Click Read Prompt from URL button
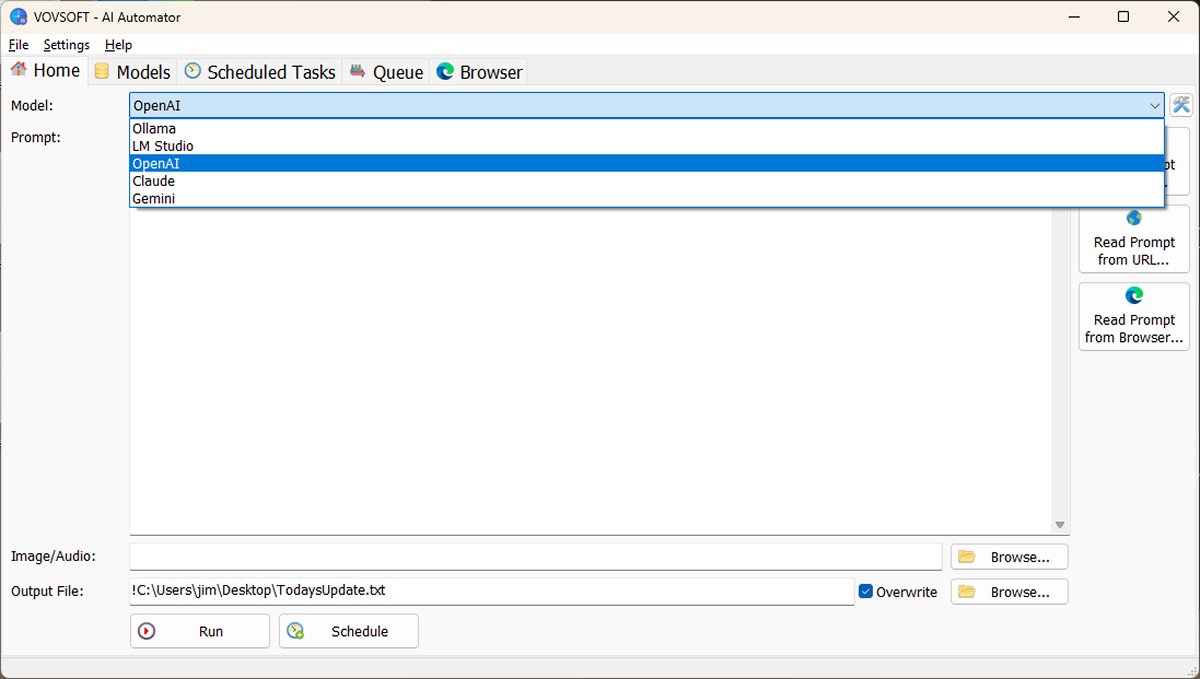 pos(1134,239)
